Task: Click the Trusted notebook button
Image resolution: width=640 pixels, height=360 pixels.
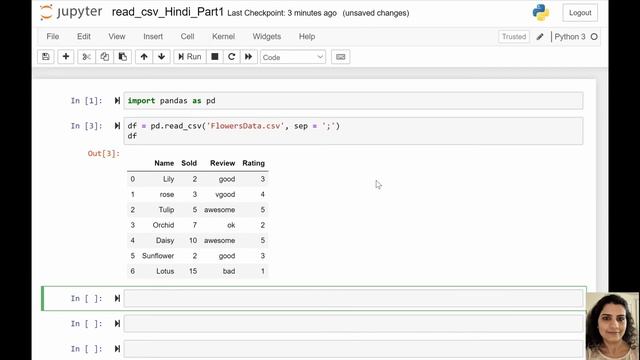Action: click(x=514, y=37)
